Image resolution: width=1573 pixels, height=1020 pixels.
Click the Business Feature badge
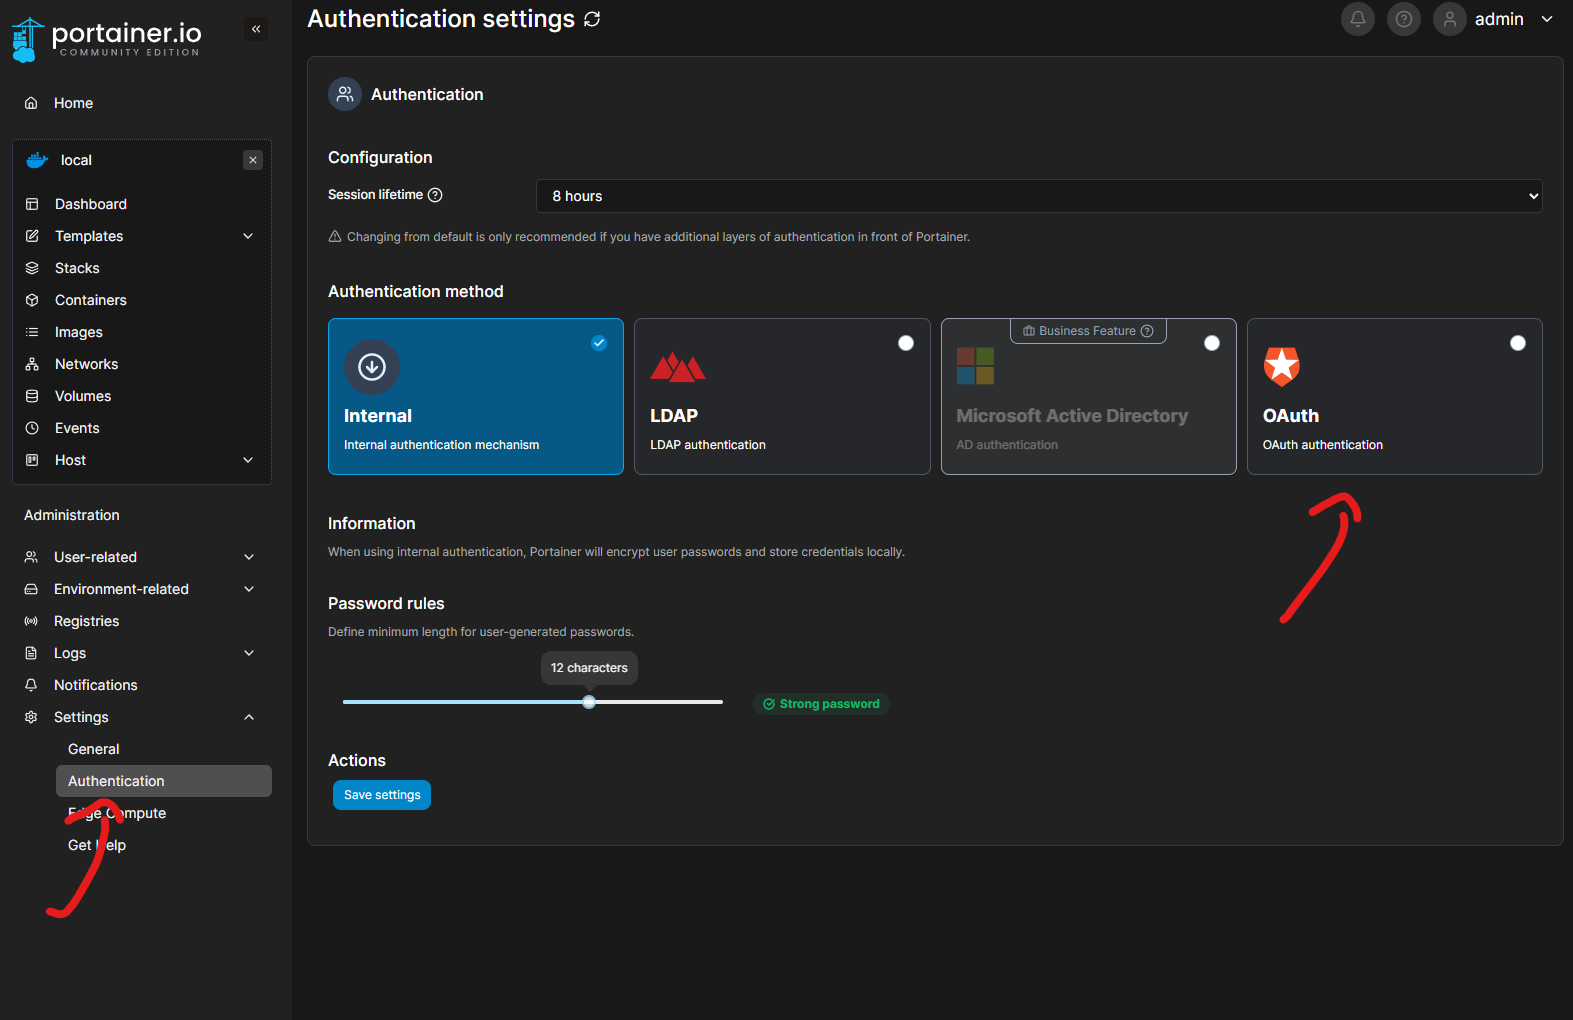(1088, 331)
